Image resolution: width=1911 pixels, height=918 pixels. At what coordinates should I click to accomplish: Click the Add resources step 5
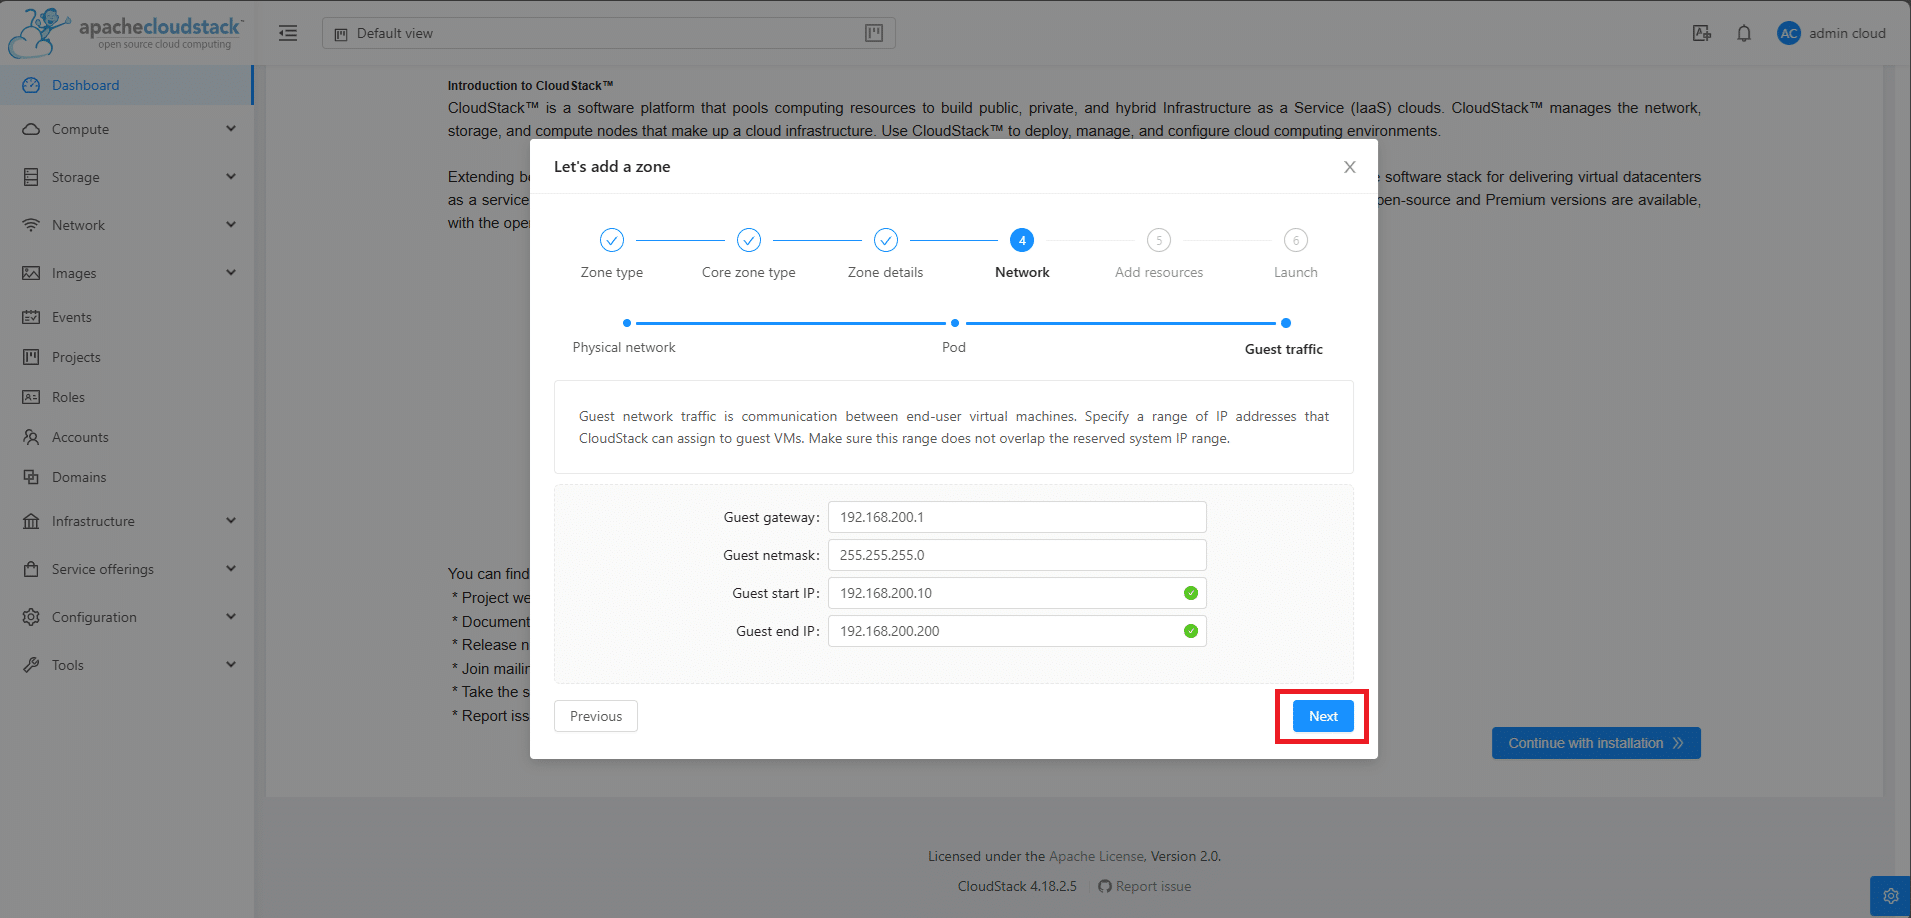(x=1159, y=240)
